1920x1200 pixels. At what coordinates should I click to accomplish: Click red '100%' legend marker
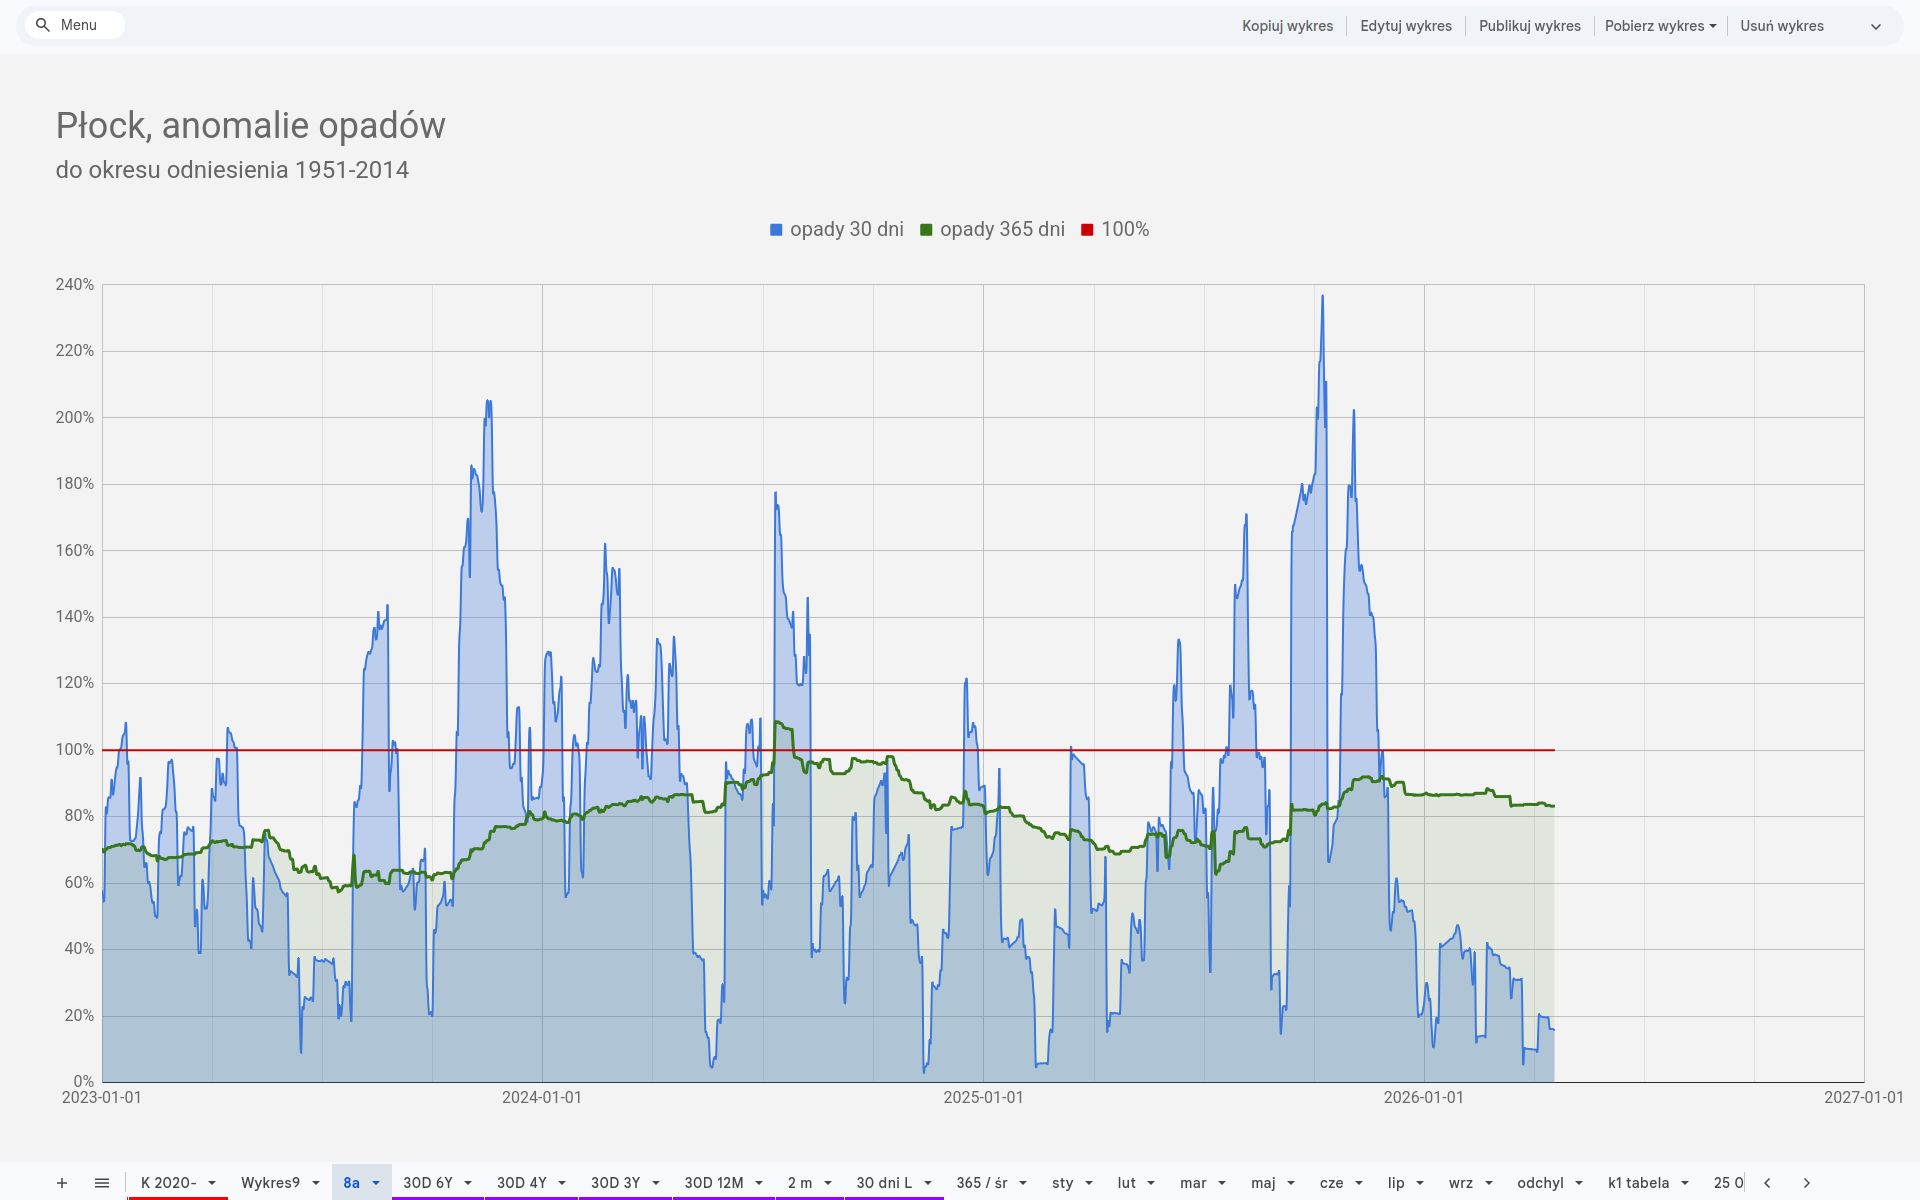[x=1087, y=230]
